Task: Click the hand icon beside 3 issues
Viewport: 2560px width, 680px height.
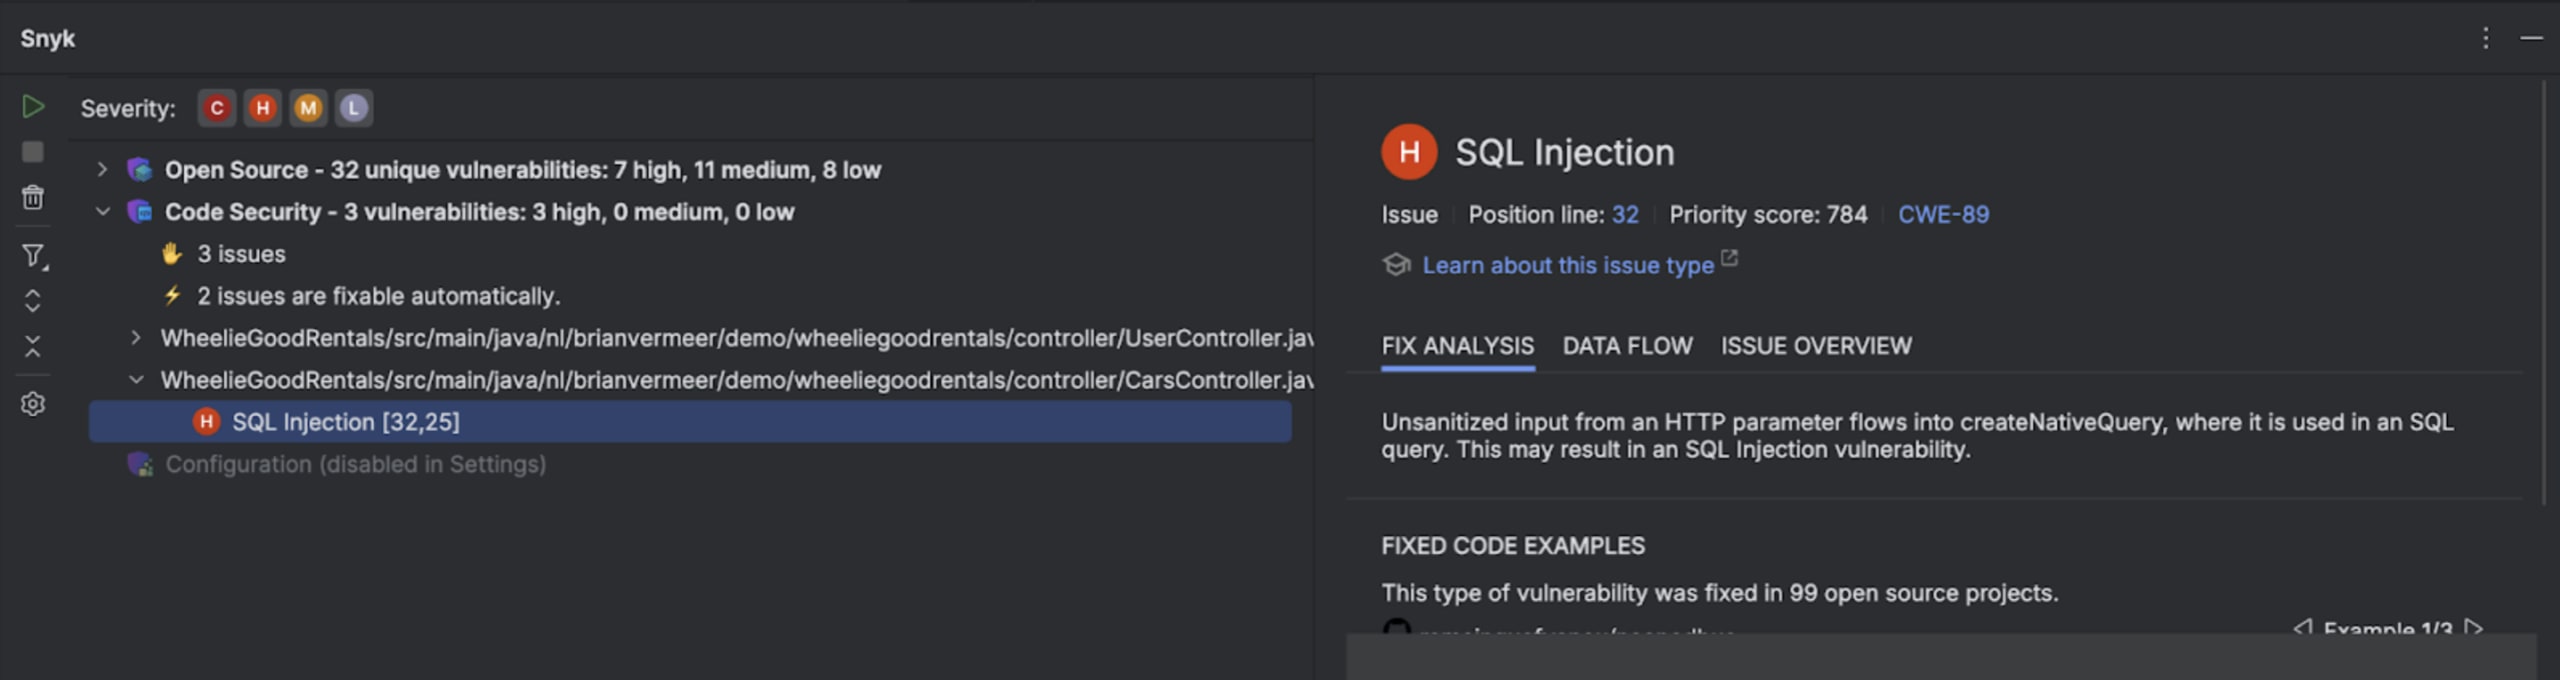Action: (172, 254)
